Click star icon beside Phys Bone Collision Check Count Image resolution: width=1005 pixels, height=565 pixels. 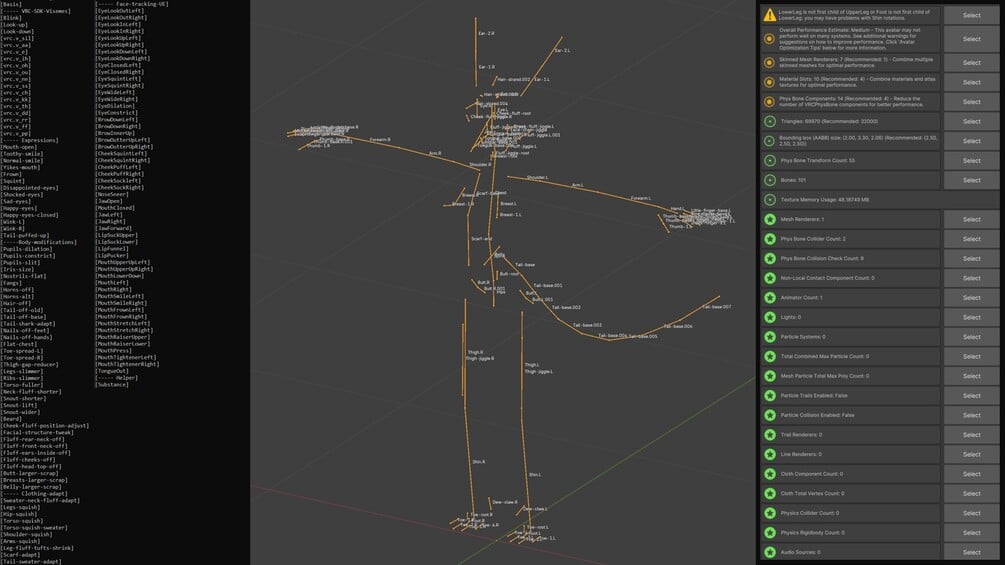[770, 258]
